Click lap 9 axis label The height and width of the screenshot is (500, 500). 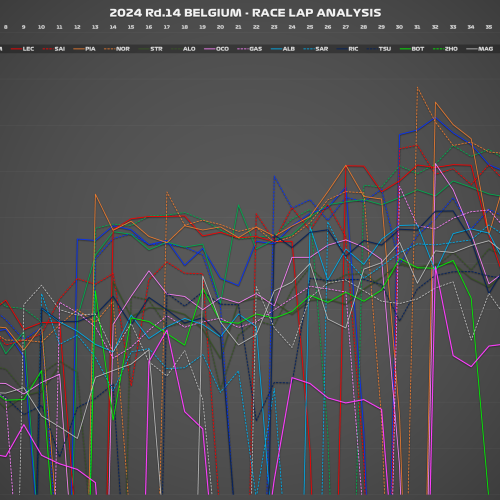(24, 27)
